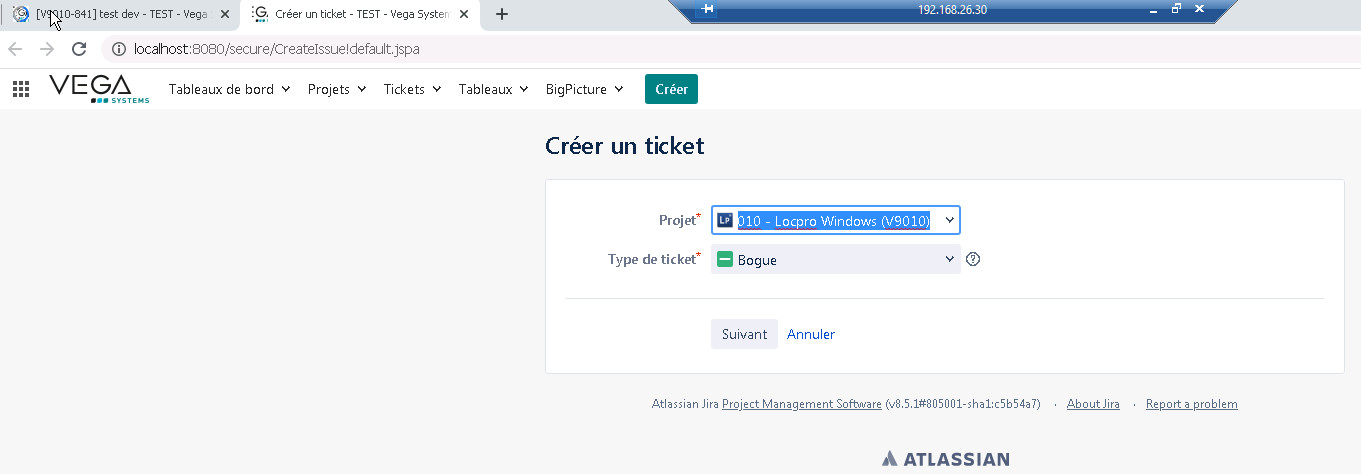Restore the remote session window
Image resolution: width=1361 pixels, height=474 pixels.
tap(1176, 9)
